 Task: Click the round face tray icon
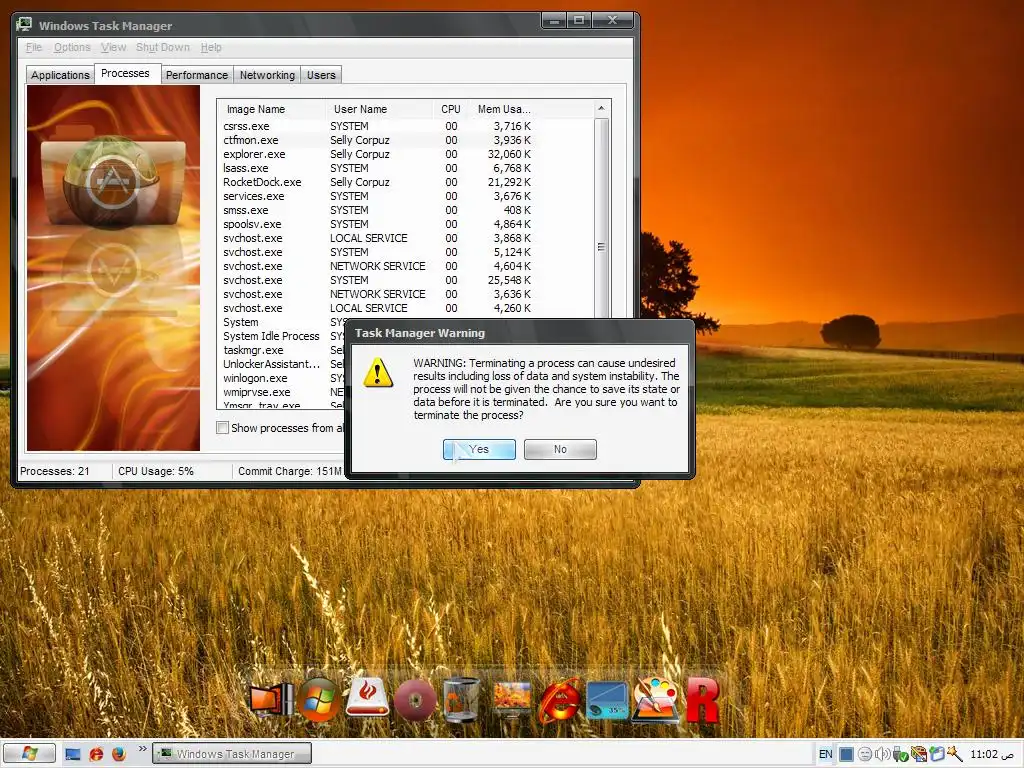pos(865,754)
